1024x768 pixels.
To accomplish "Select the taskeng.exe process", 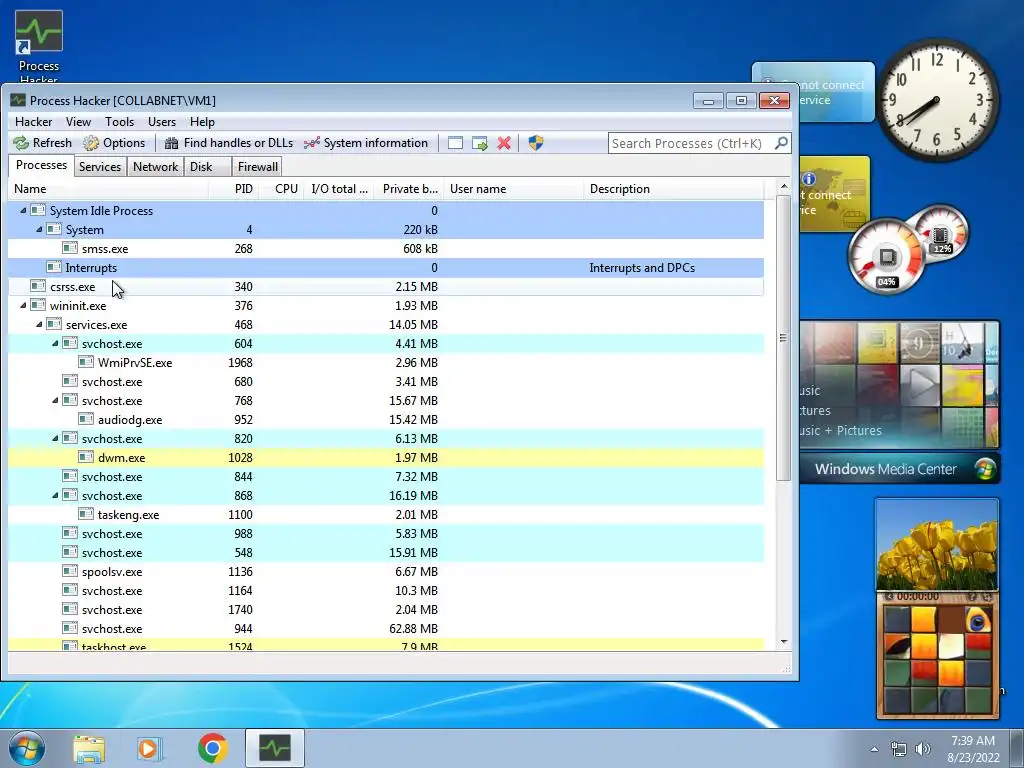I will click(386, 515).
